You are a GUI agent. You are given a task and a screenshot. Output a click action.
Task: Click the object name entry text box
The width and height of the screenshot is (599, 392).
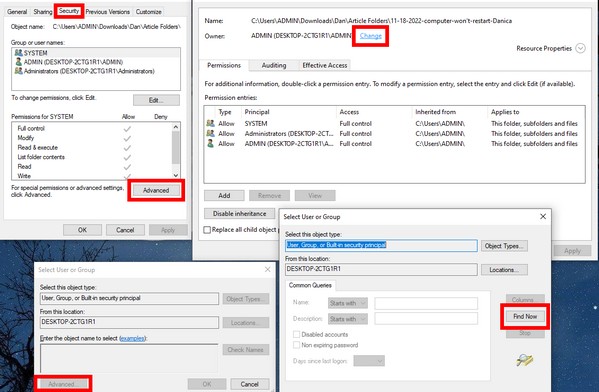coord(129,358)
